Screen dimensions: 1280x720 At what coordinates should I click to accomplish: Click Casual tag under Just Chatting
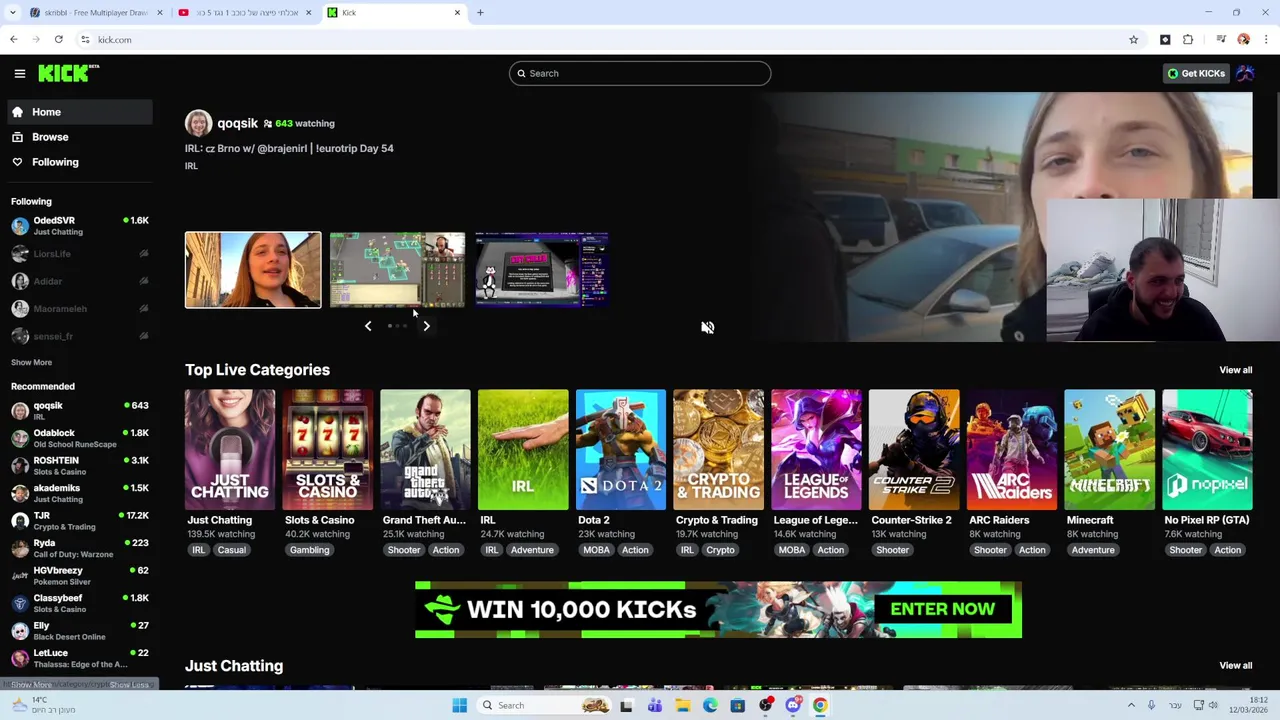[x=231, y=550]
